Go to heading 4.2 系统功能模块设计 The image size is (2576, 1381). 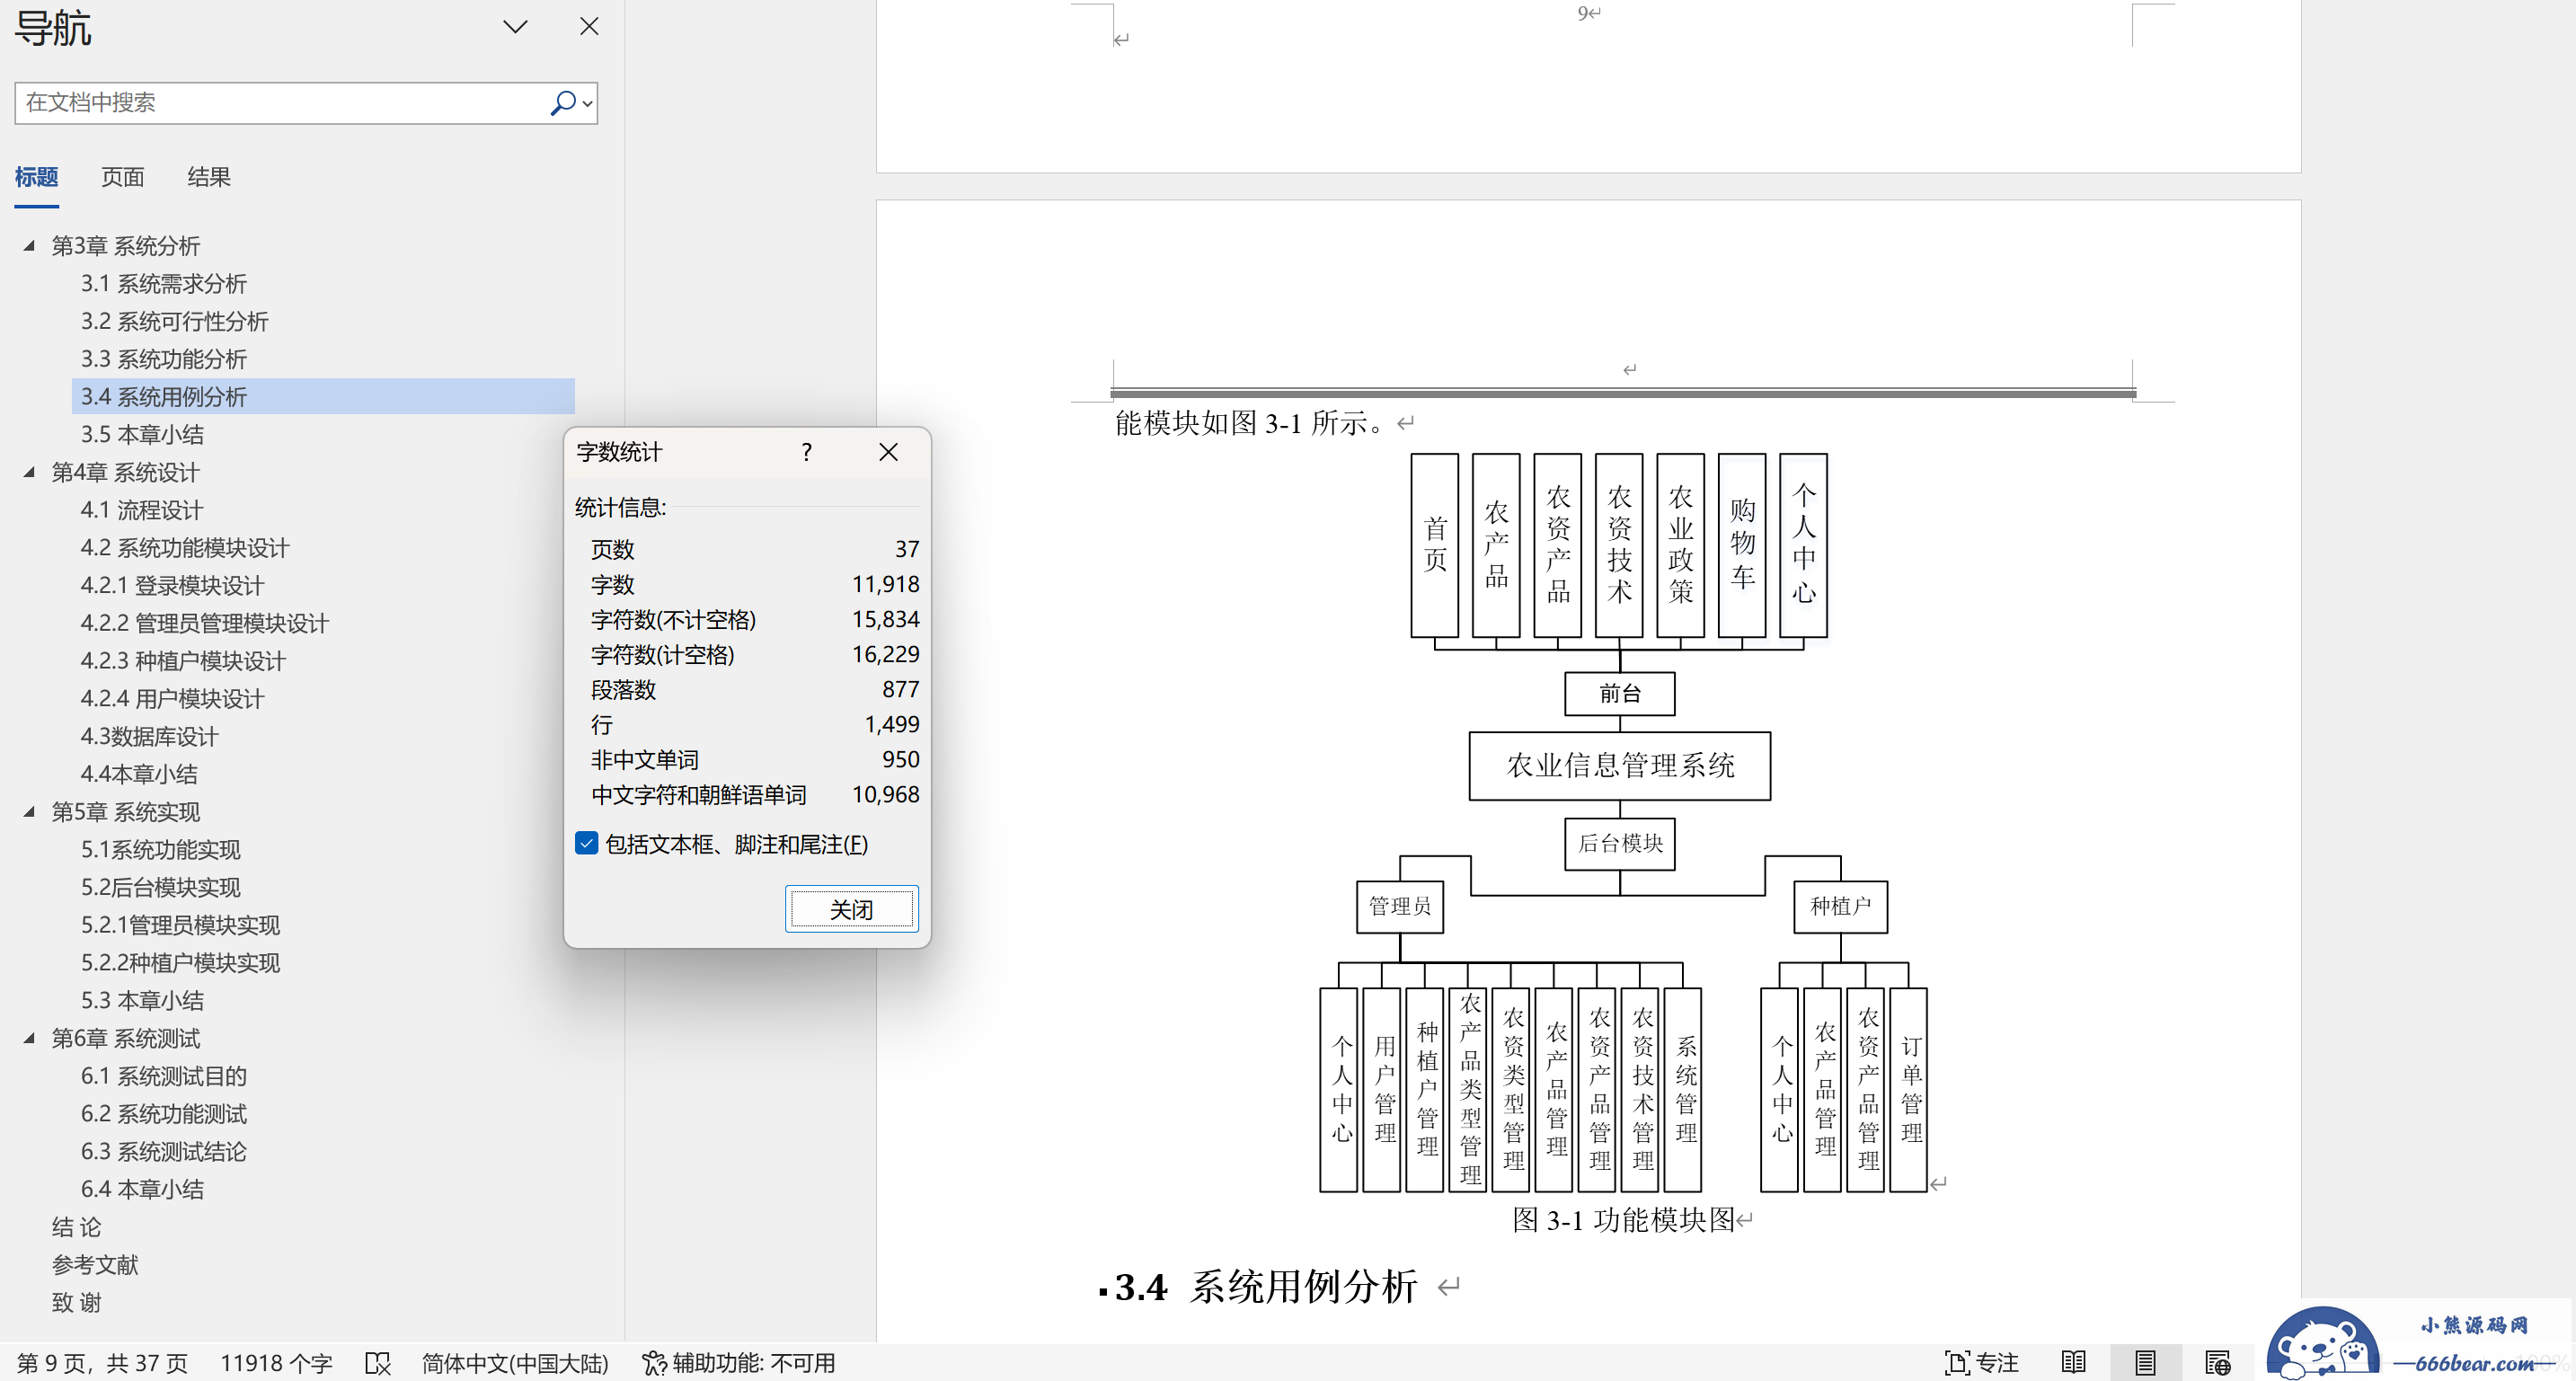[185, 548]
